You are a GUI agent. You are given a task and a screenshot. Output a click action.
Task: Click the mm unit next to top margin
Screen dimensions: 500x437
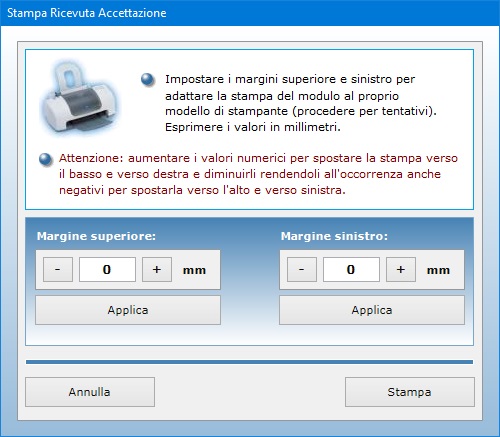pos(194,270)
